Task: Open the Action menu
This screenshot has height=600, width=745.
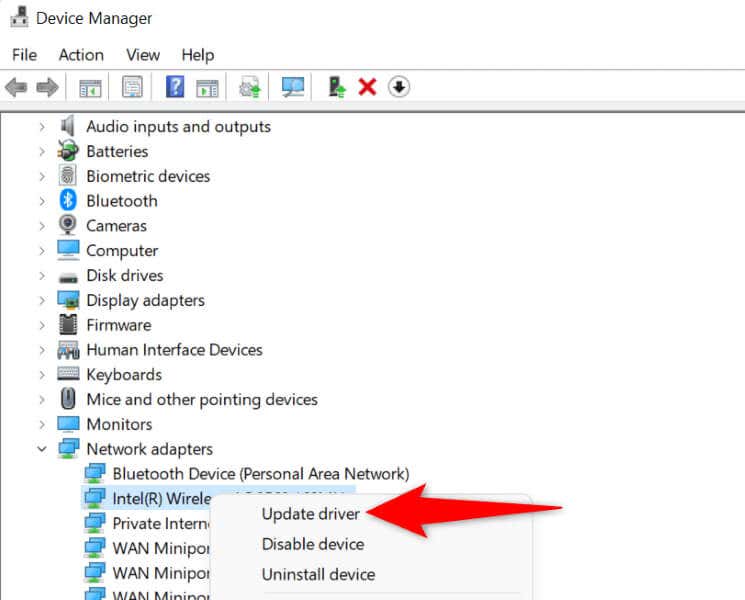Action: point(81,55)
